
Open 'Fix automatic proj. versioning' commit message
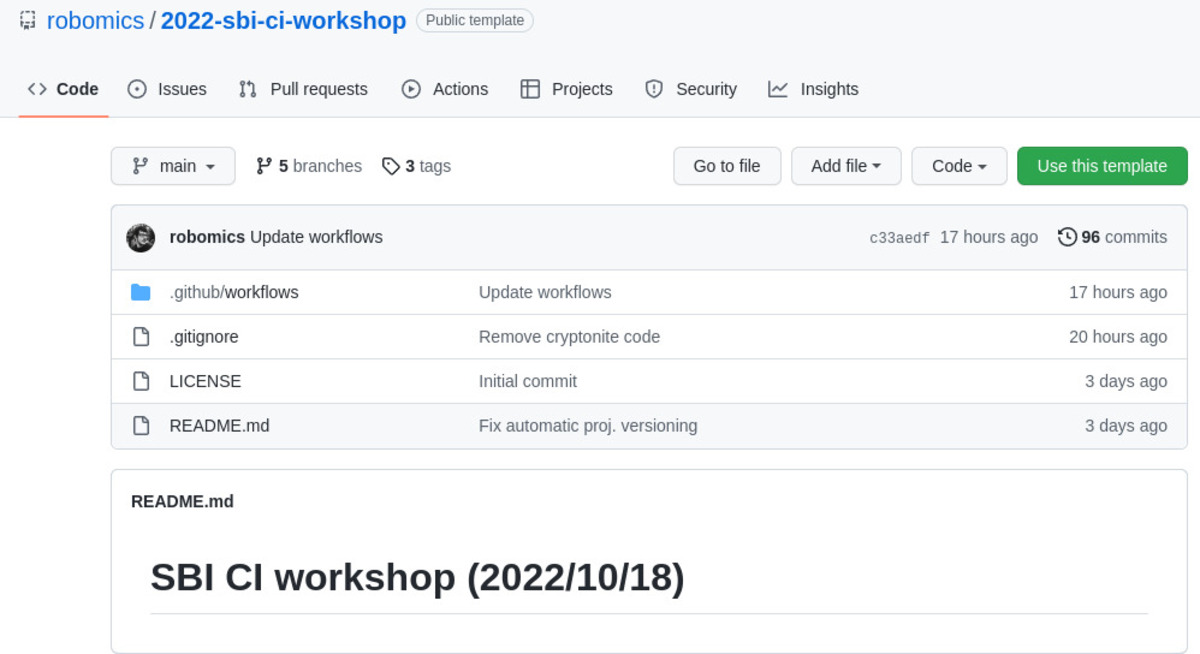coord(588,426)
